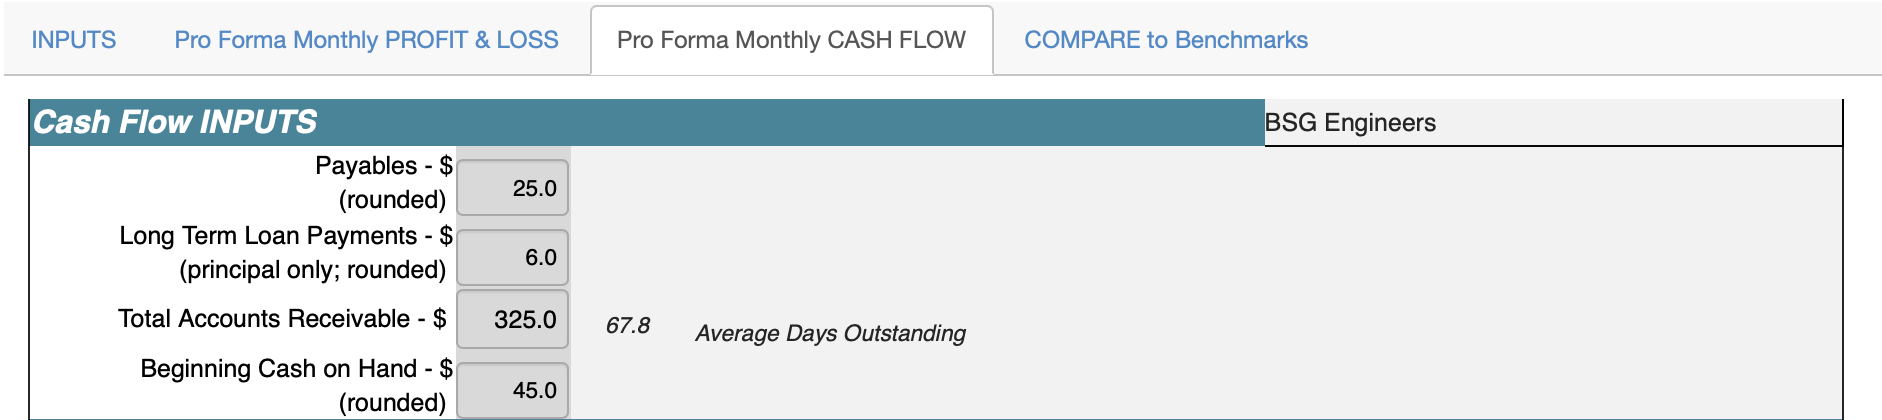1882x420 pixels.
Task: Select the Pro Forma Monthly CASH FLOW tab
Action: click(x=791, y=40)
